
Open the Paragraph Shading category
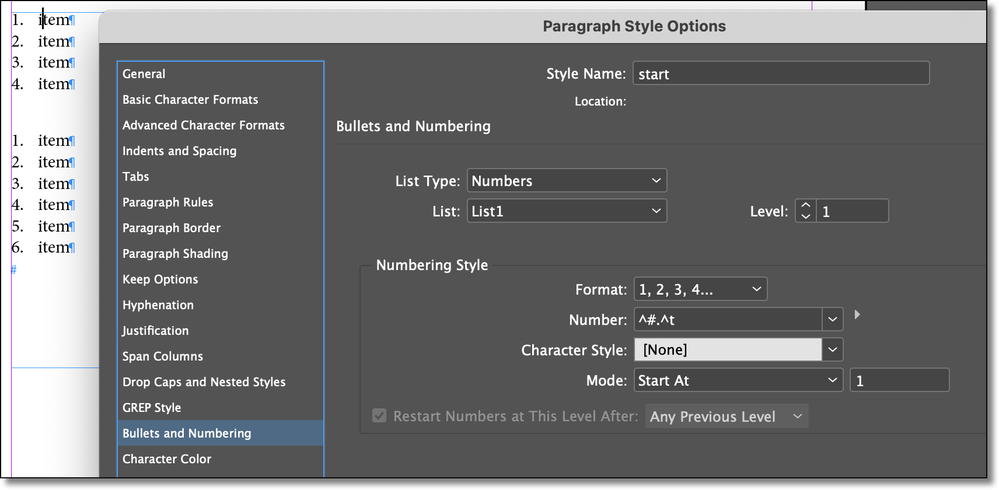(x=175, y=254)
